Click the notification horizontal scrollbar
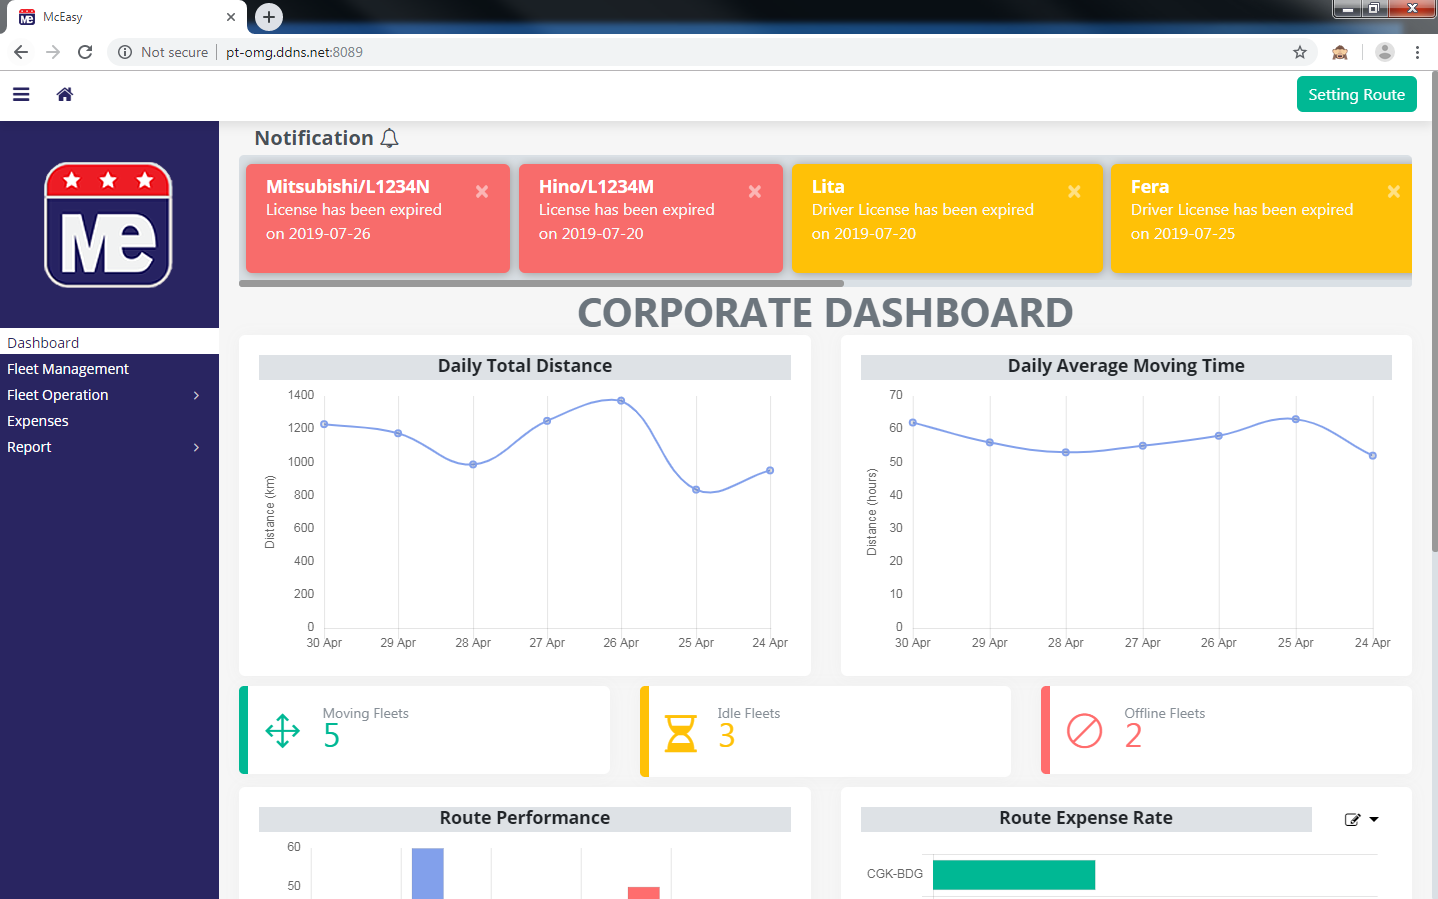The width and height of the screenshot is (1438, 899). click(541, 283)
